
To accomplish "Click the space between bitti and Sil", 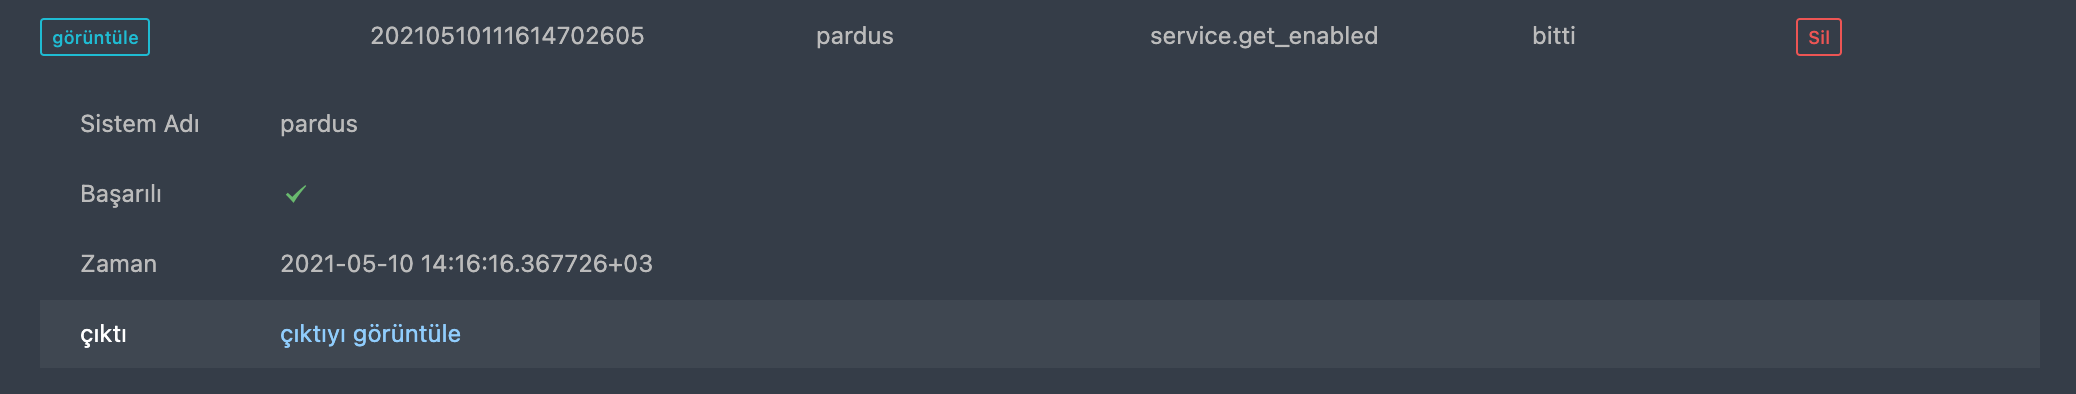I will [x=1686, y=37].
